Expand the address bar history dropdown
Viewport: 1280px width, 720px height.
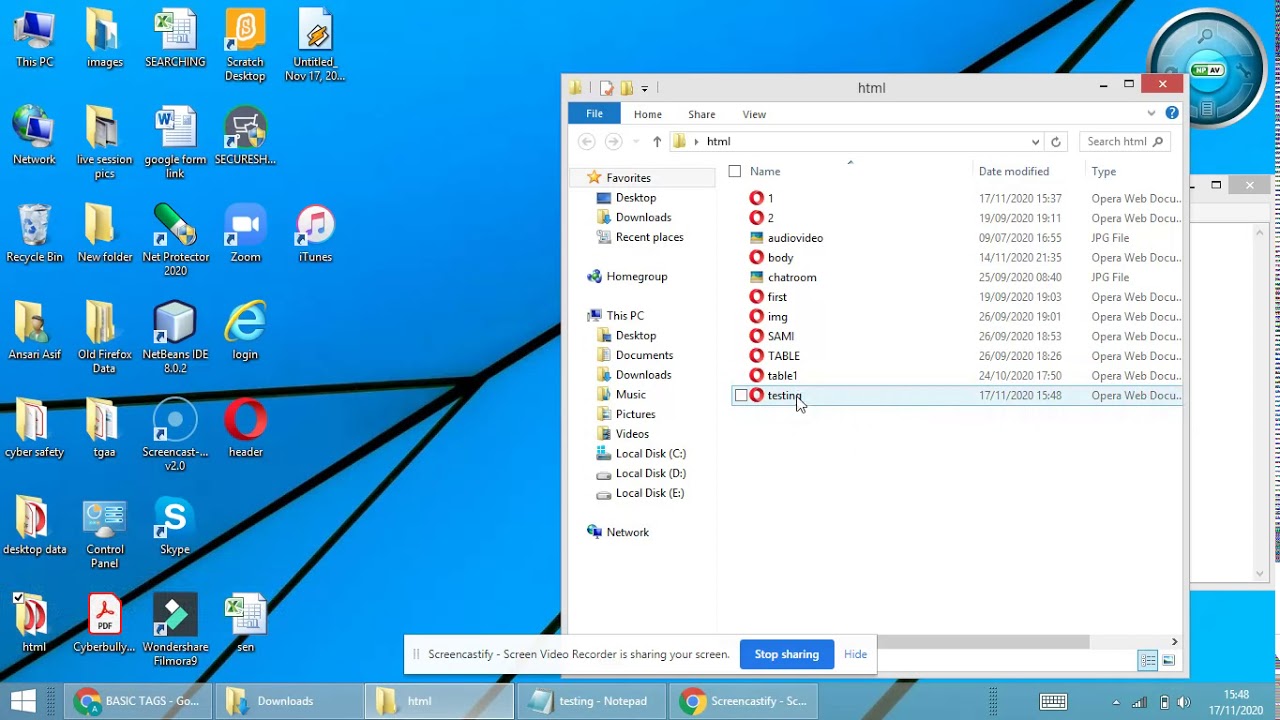[1035, 142]
